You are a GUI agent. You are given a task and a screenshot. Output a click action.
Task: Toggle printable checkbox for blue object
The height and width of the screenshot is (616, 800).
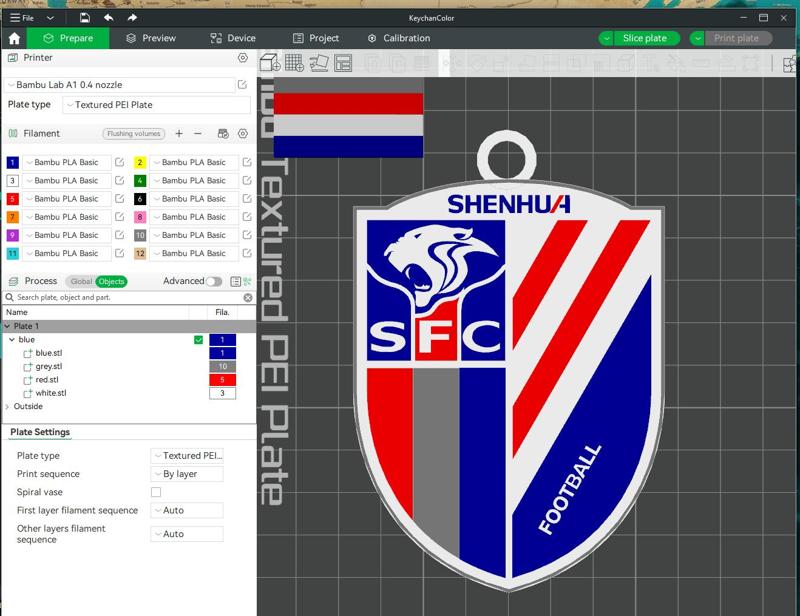[x=198, y=340]
